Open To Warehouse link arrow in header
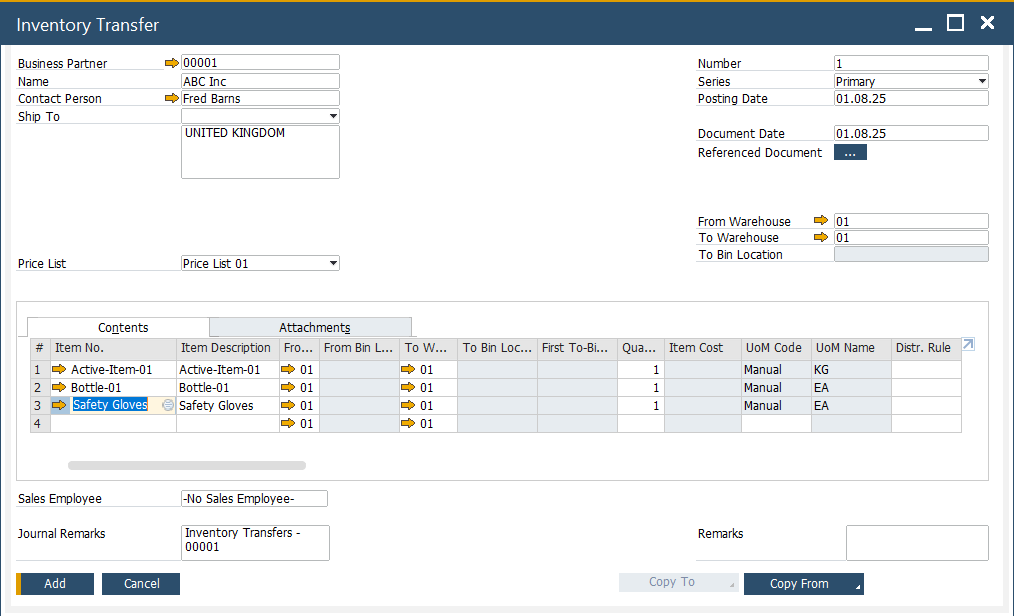Image resolution: width=1014 pixels, height=616 pixels. (x=821, y=238)
